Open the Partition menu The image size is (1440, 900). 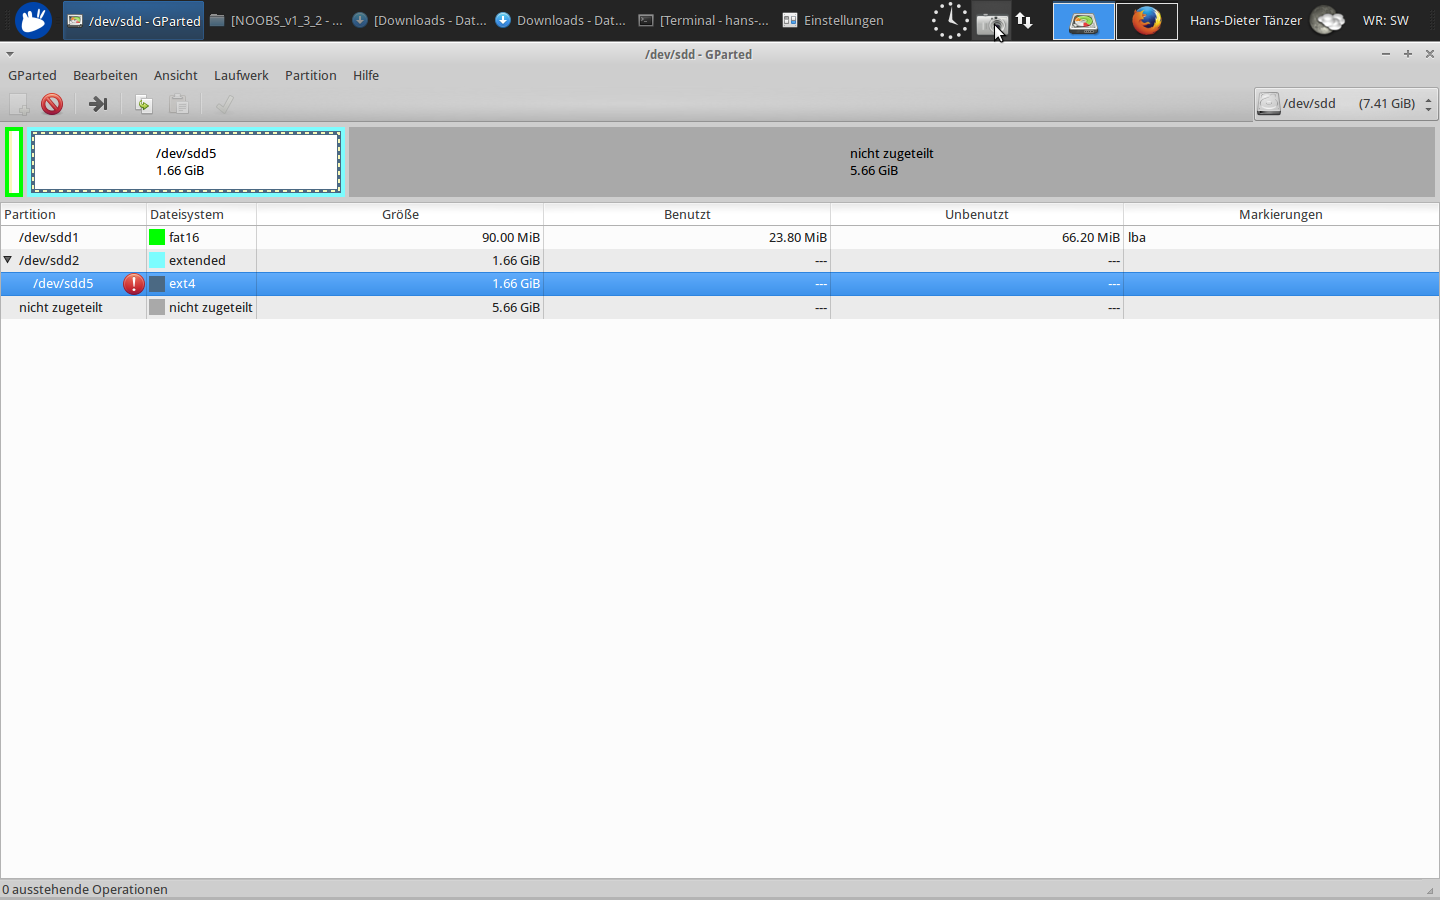(311, 75)
